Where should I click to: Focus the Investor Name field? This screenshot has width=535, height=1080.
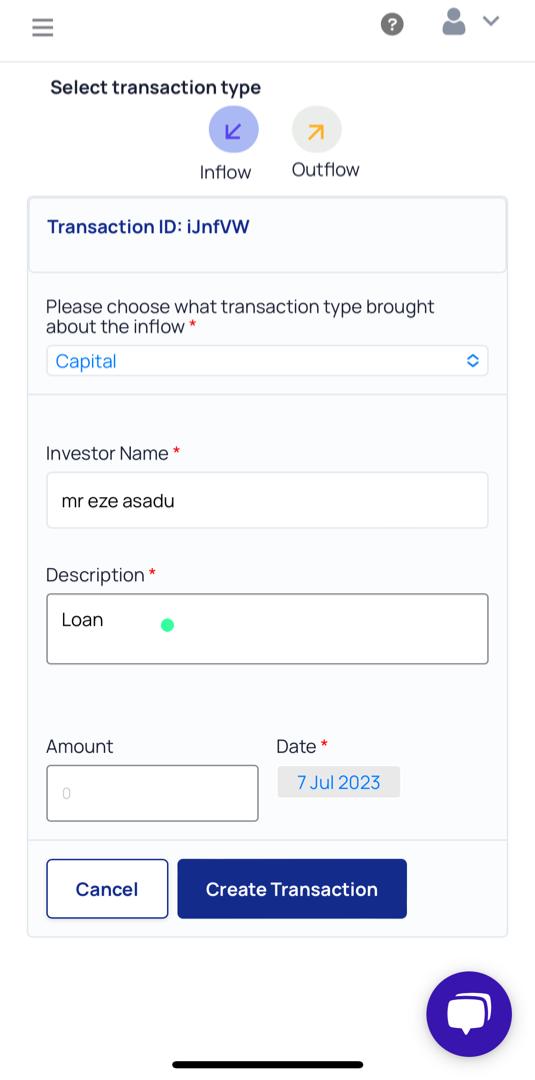(x=267, y=501)
